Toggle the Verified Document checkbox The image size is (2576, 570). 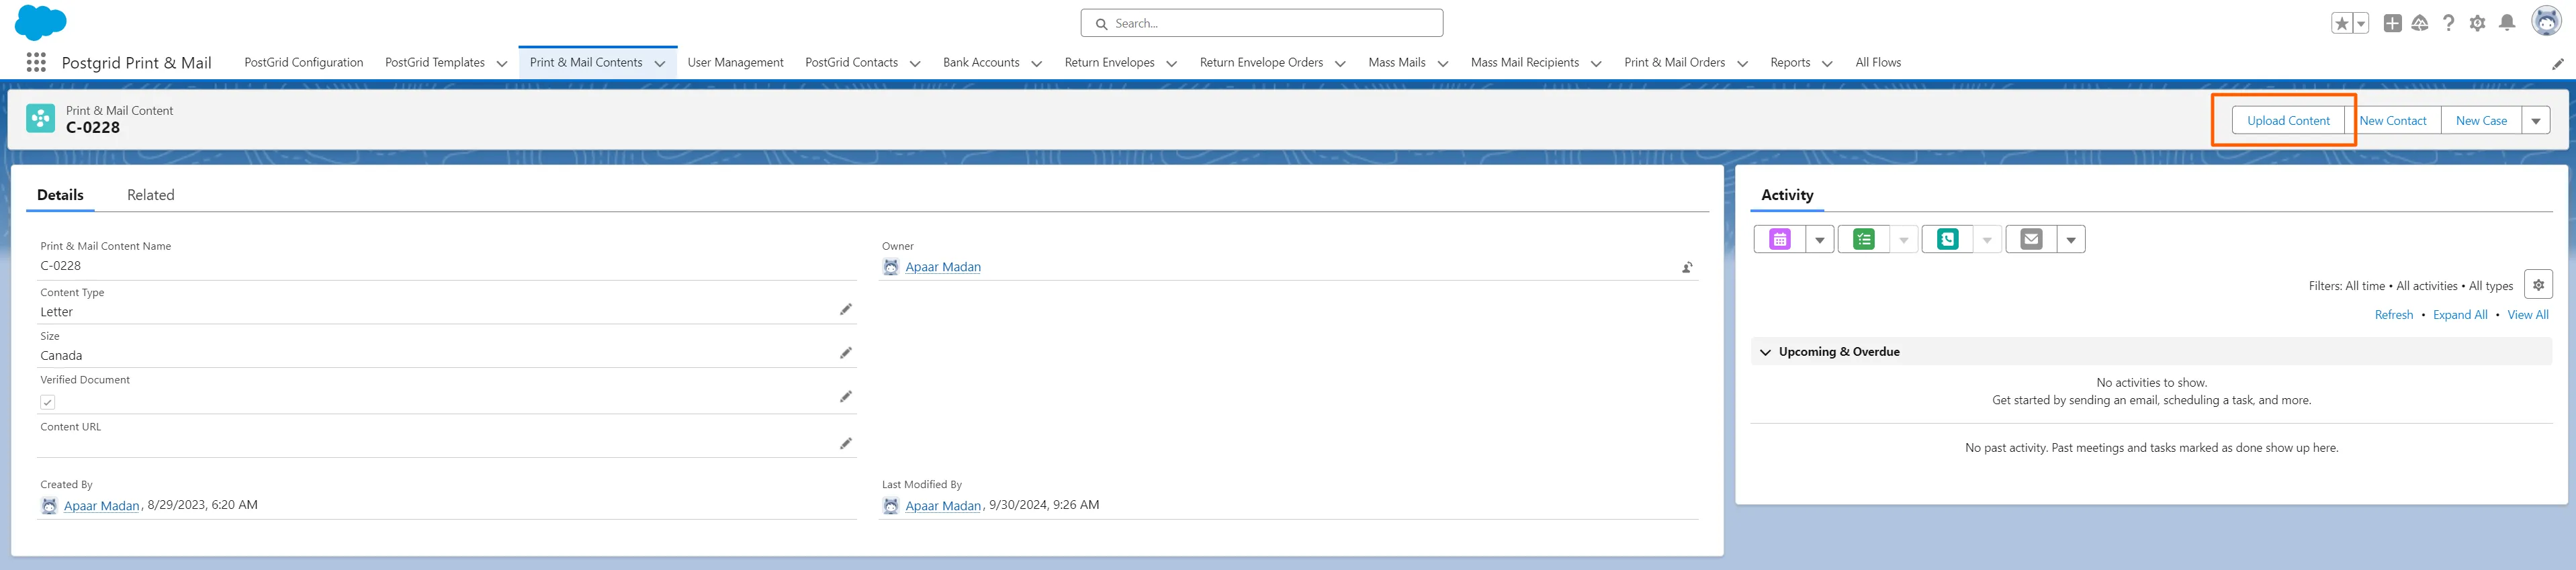[48, 402]
